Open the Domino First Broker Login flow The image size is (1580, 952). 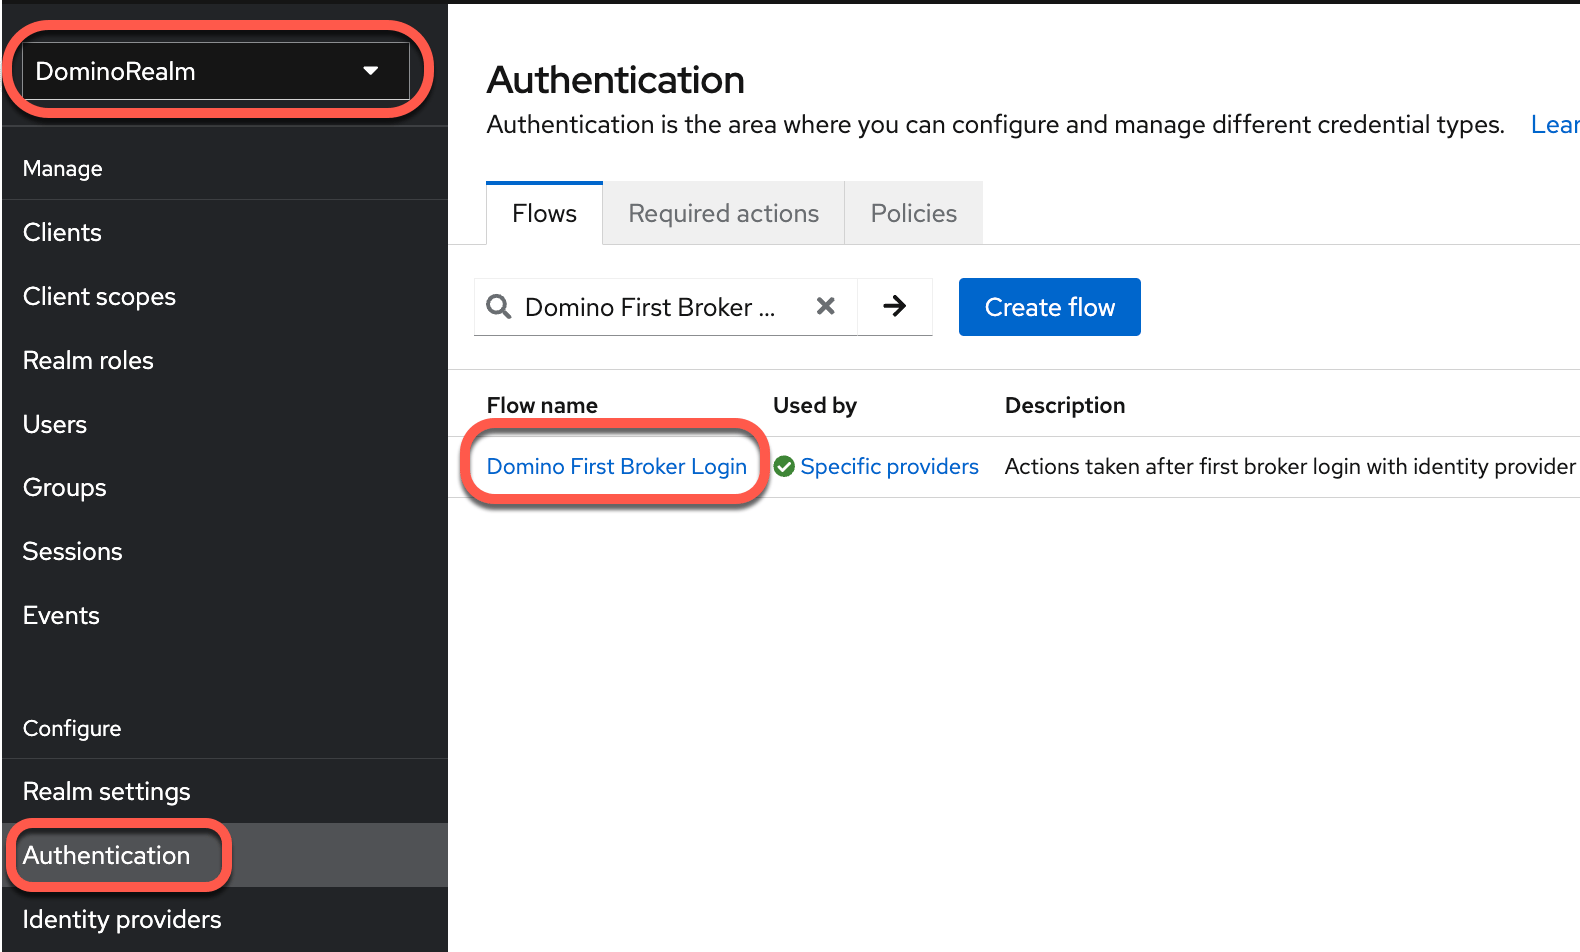[617, 467]
